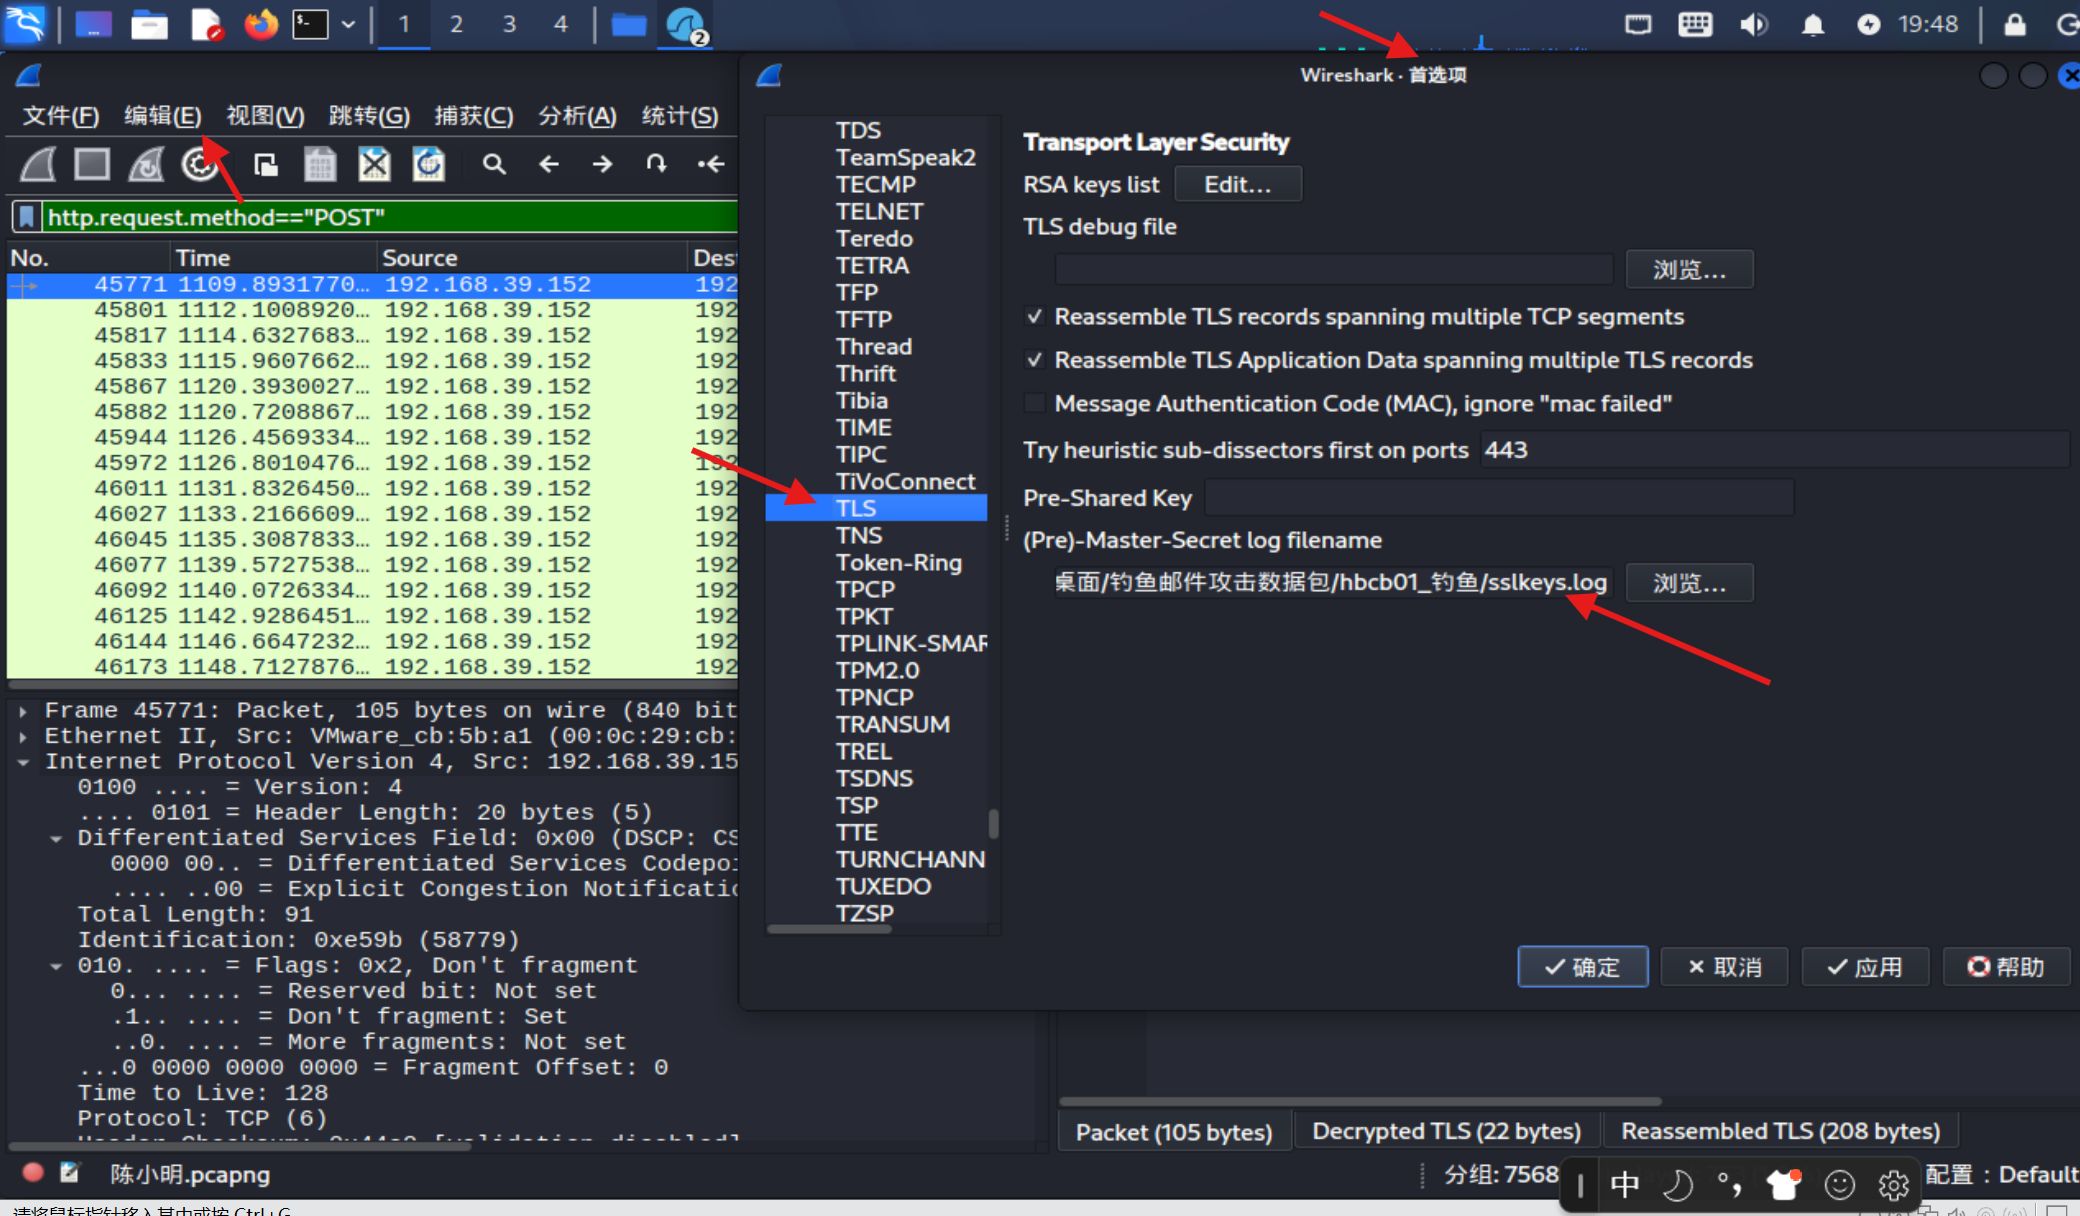Browse for the (Pre)-Master-Secret log file
The width and height of the screenshot is (2080, 1216).
click(x=1689, y=583)
